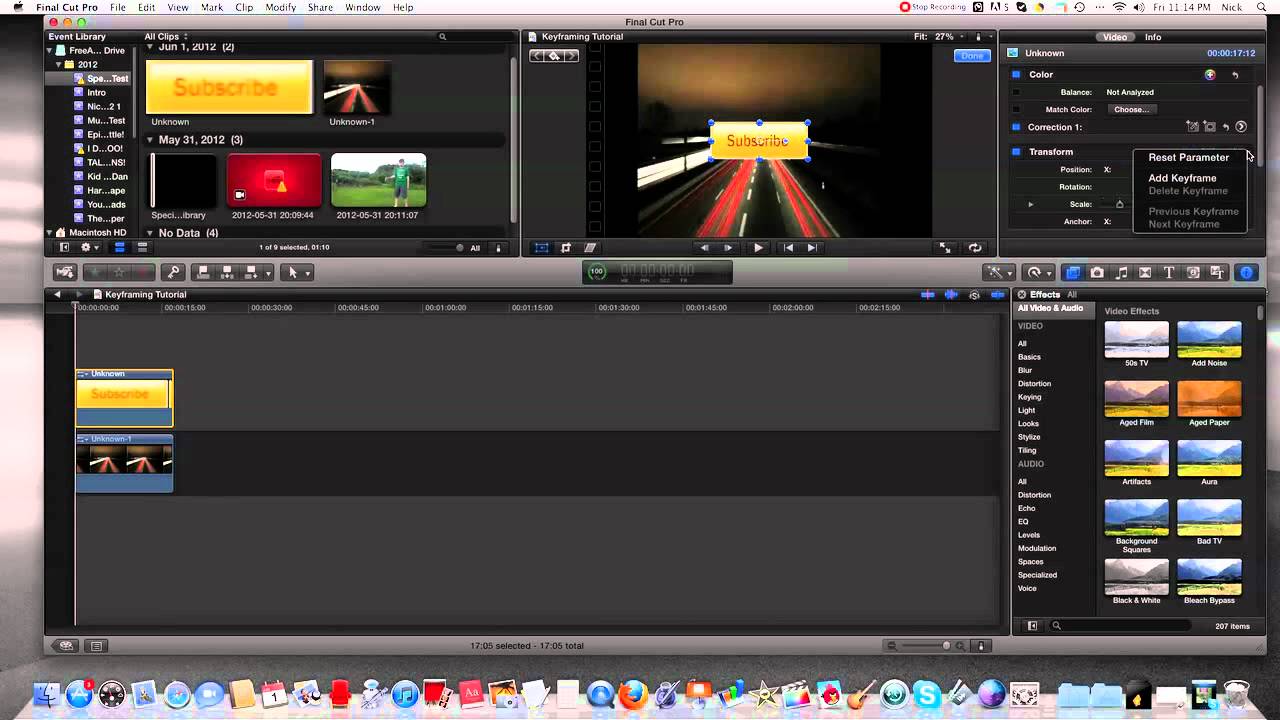Choose Add Keyframe from the context menu
The height and width of the screenshot is (720, 1280).
point(1182,178)
